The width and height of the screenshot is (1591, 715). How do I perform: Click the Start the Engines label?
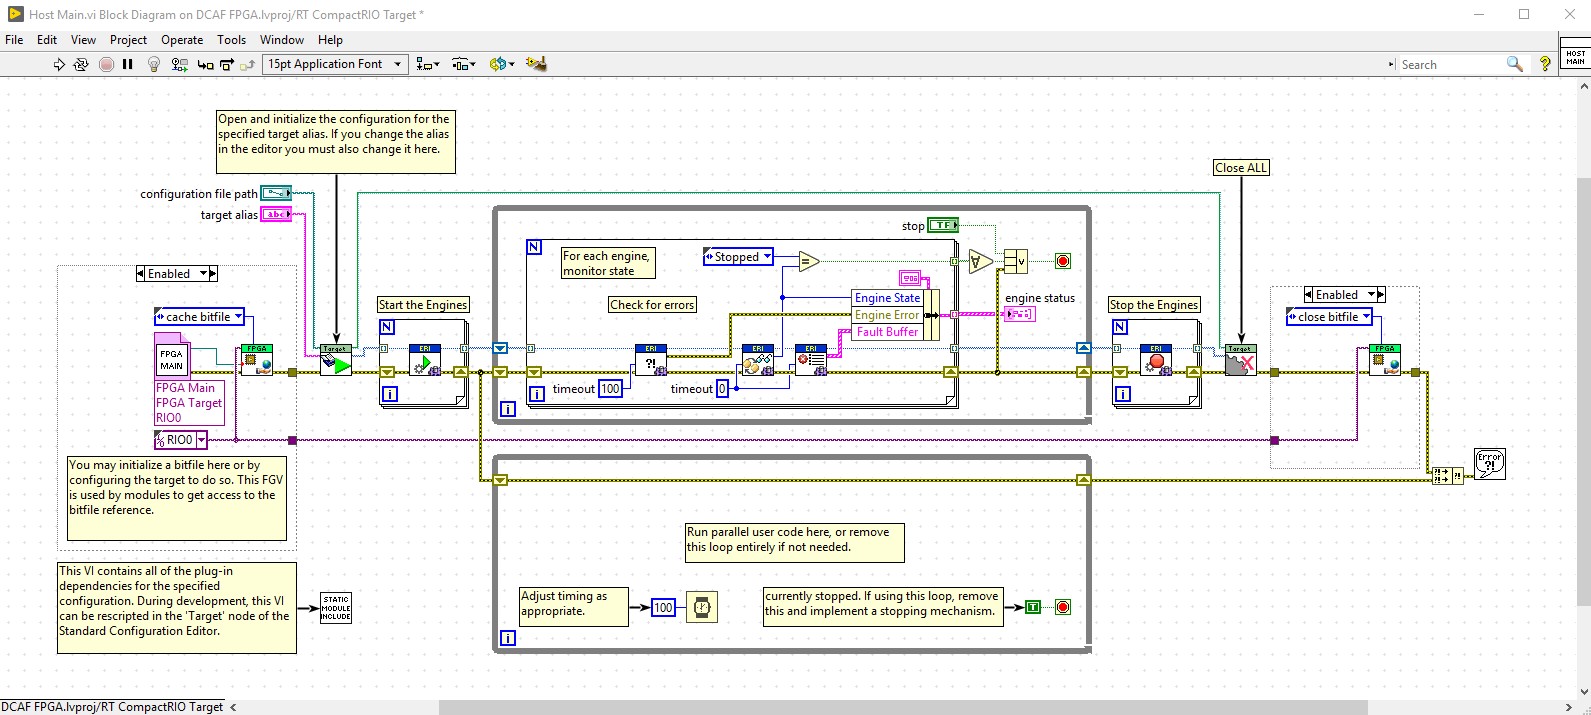click(423, 305)
